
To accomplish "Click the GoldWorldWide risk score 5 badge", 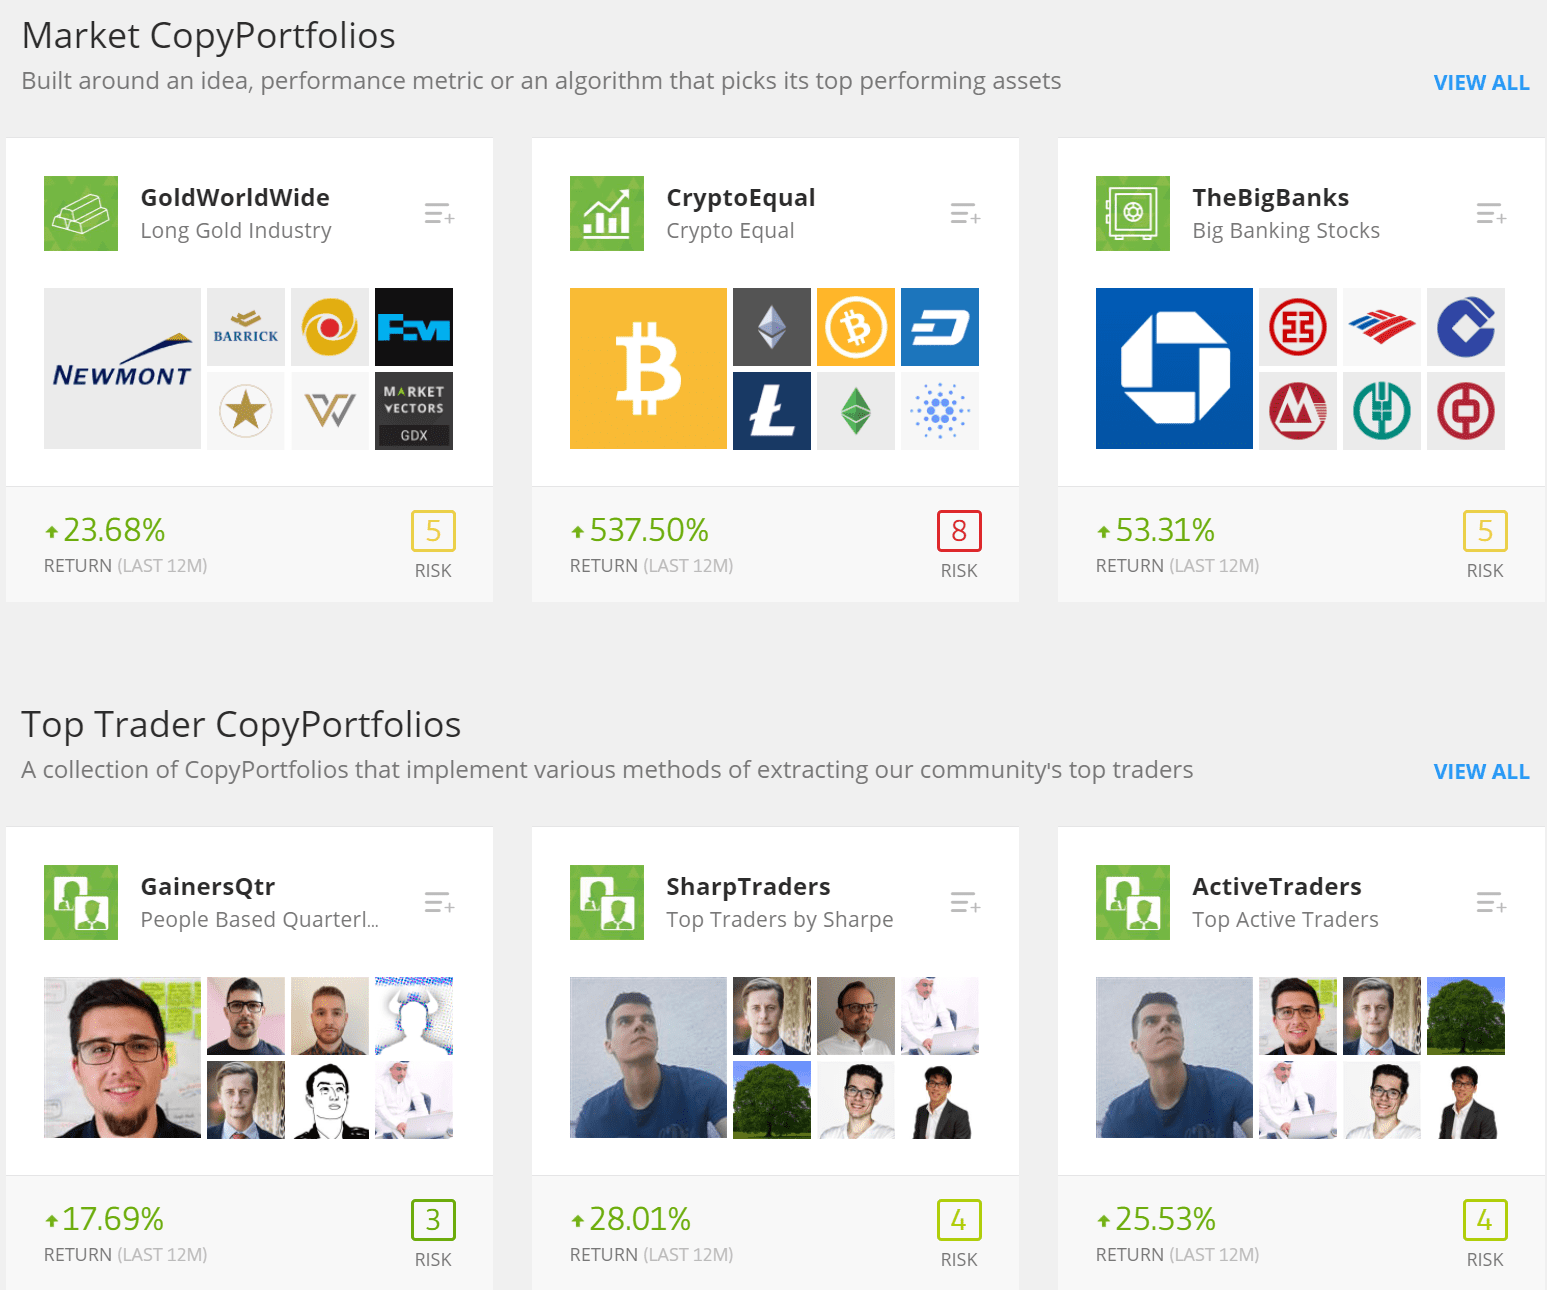I will coord(433,531).
